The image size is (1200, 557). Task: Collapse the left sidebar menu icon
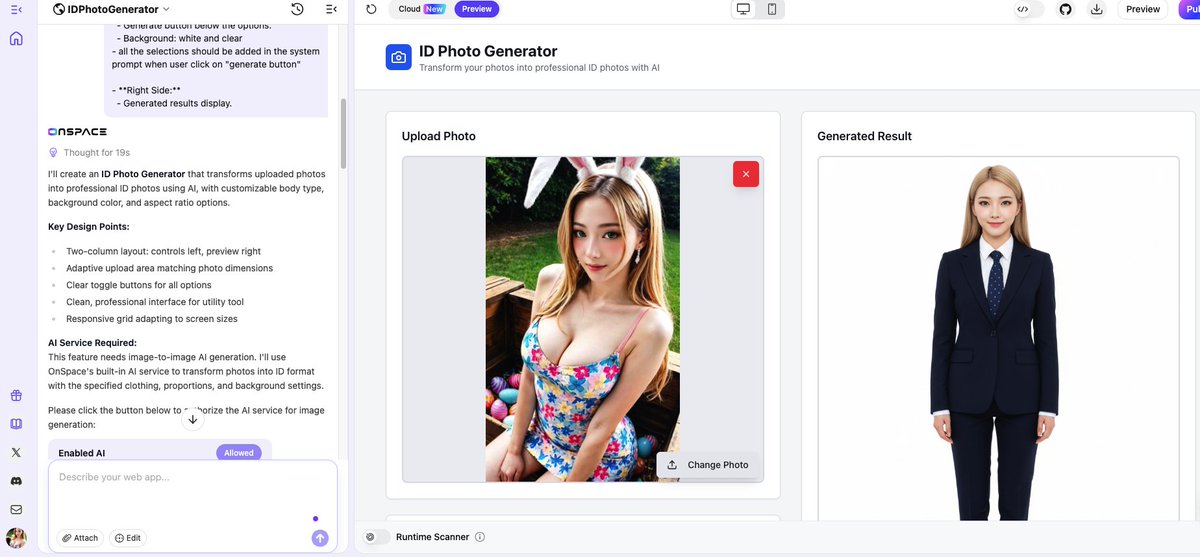coord(16,9)
